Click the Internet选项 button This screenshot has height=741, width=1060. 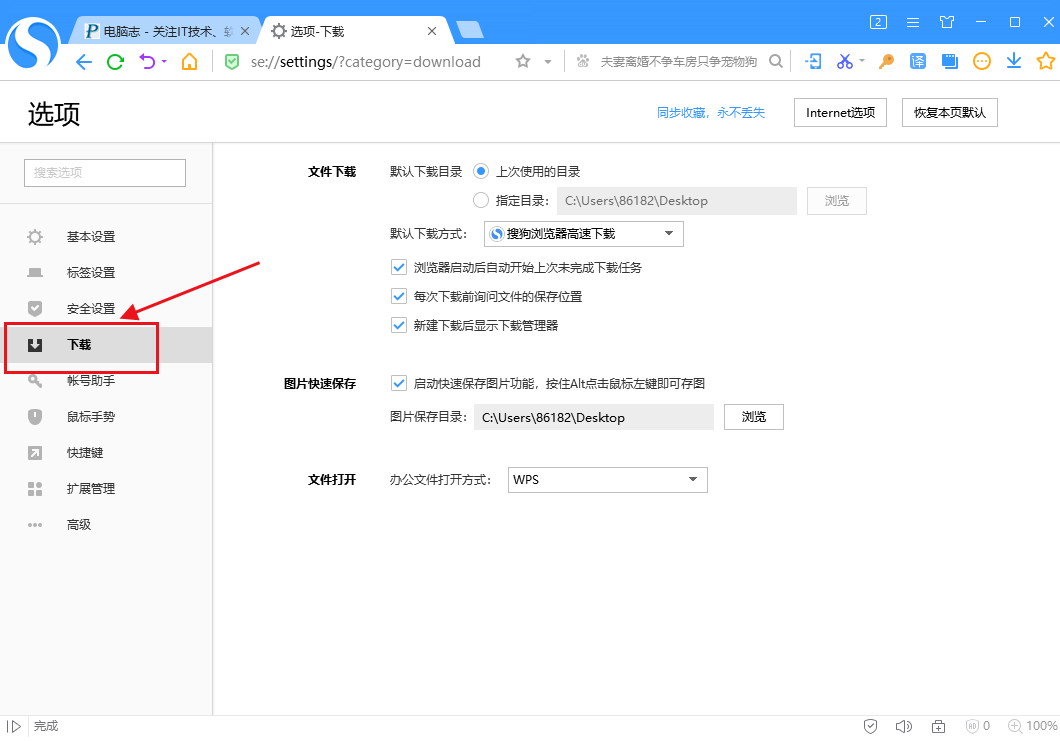(x=840, y=112)
